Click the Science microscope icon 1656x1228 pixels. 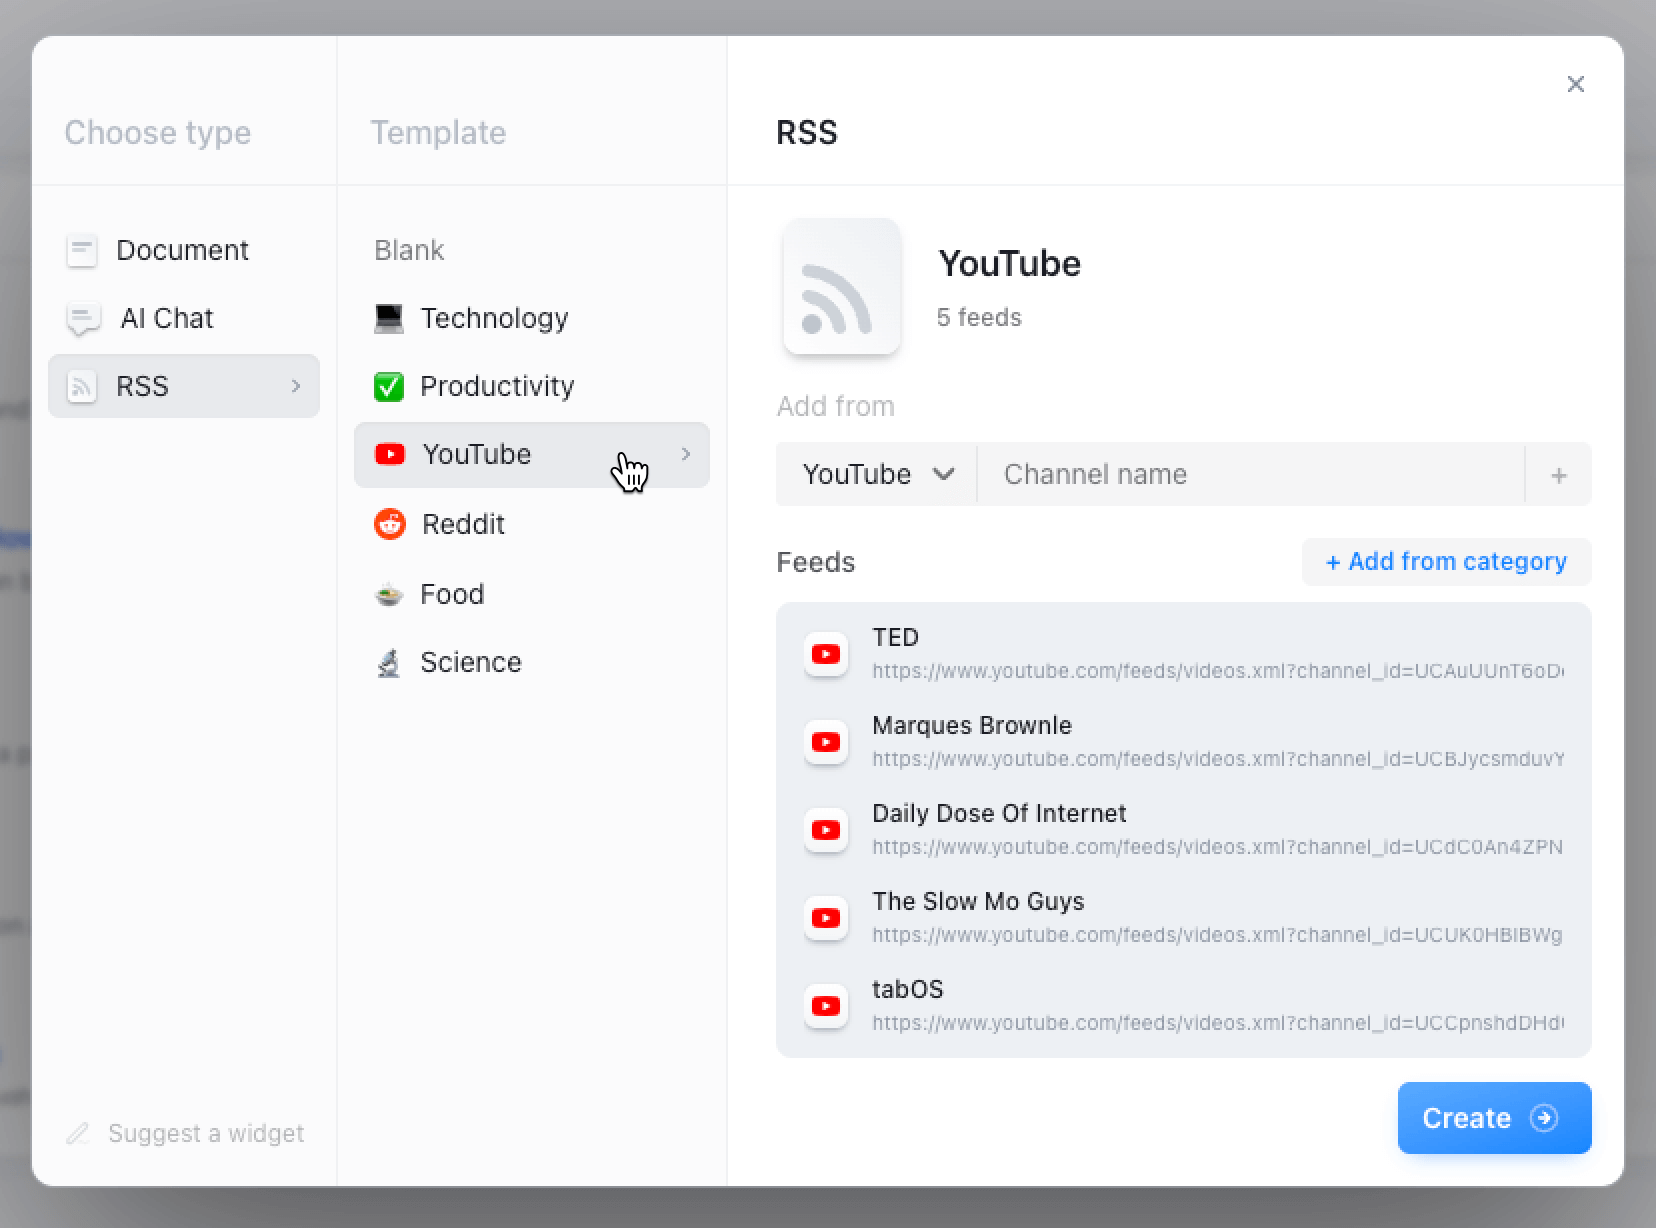[389, 662]
